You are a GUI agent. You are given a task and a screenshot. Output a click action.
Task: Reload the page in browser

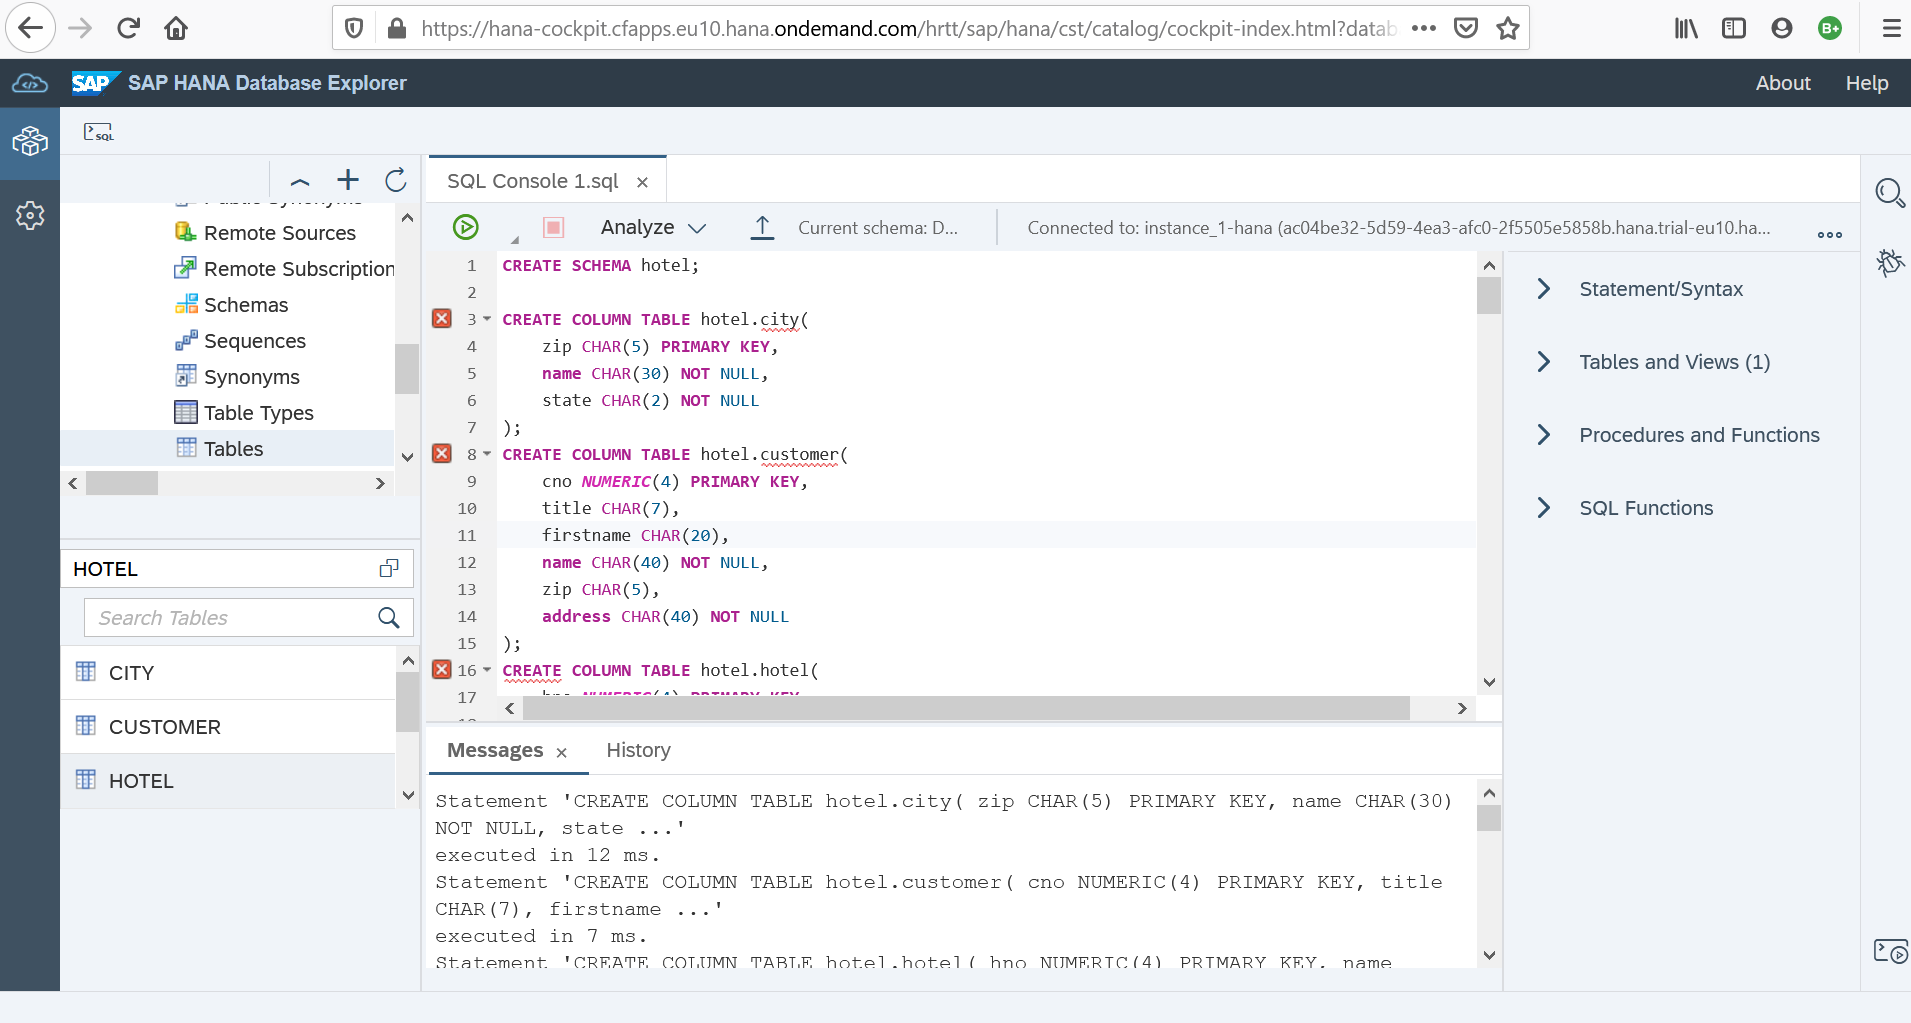click(128, 28)
